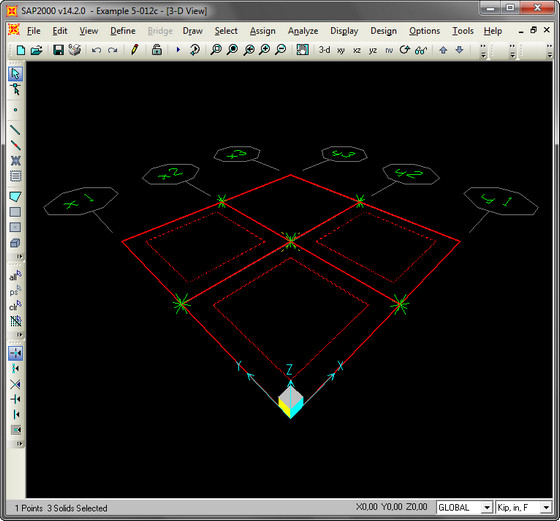Expand the draw toolbar overflow arrow
Viewport: 560px width, 521px height.
(x=19, y=256)
